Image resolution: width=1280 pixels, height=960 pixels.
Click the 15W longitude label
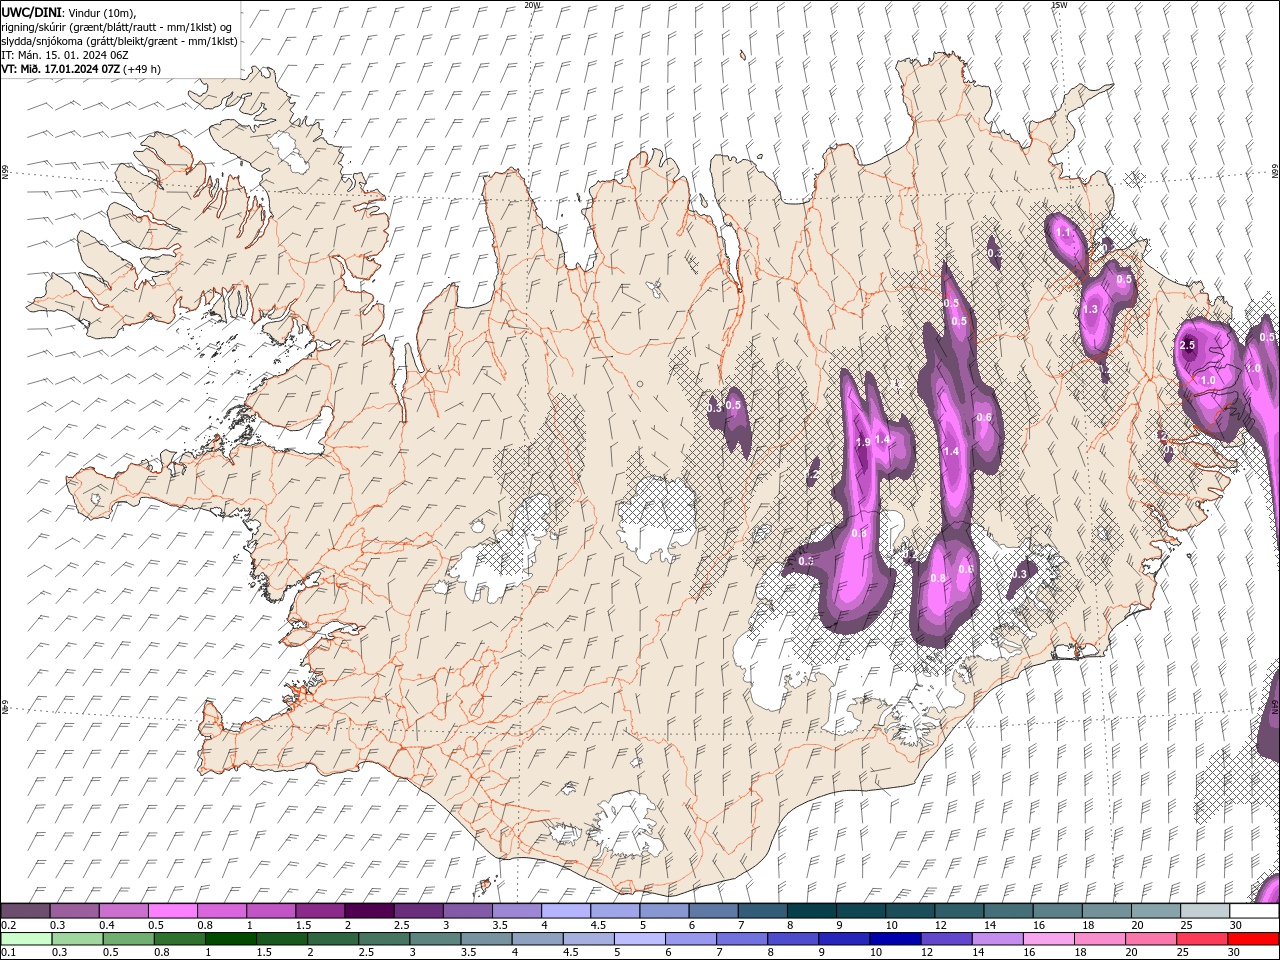pos(1059,5)
